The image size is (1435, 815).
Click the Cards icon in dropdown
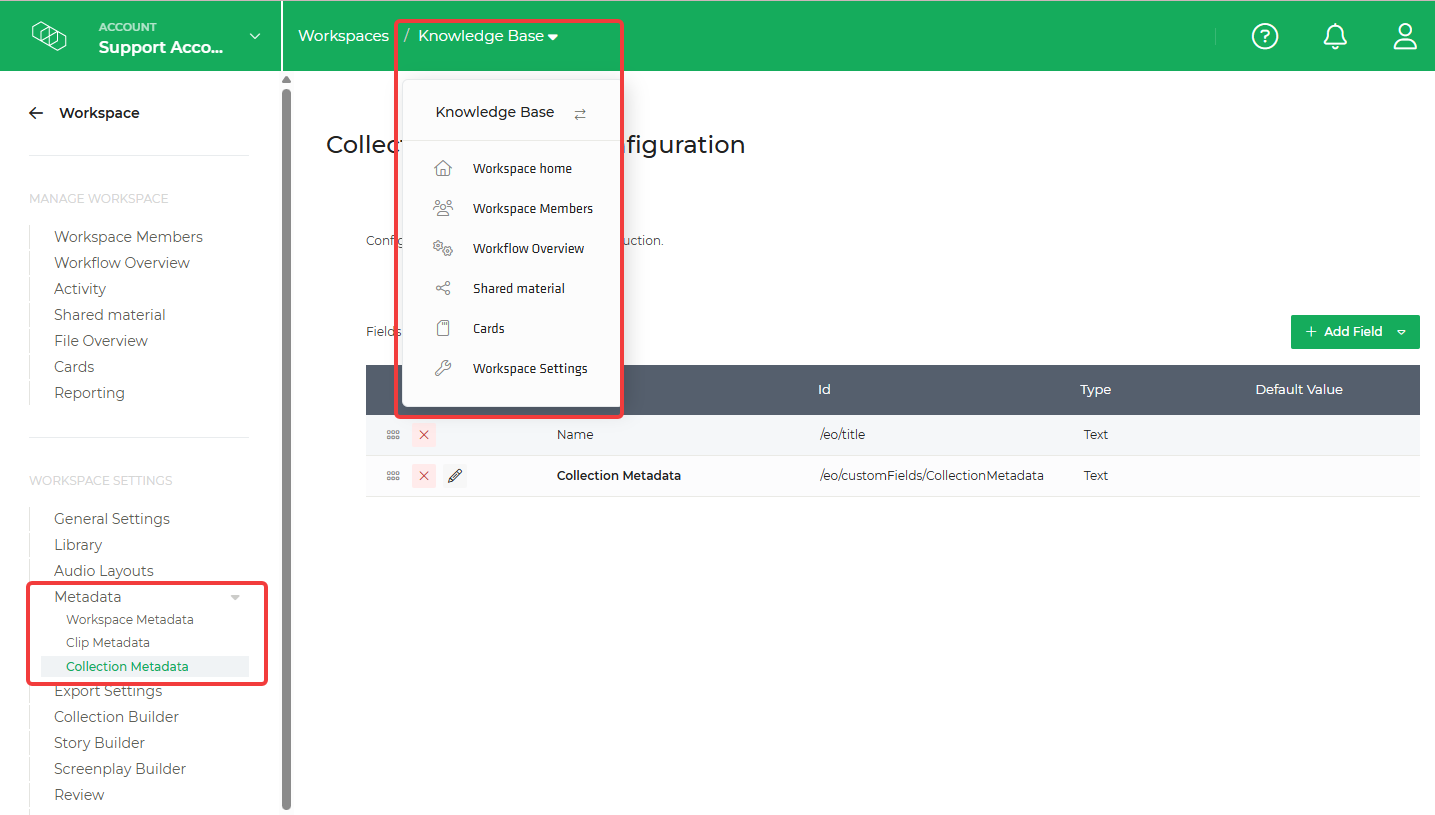[443, 328]
